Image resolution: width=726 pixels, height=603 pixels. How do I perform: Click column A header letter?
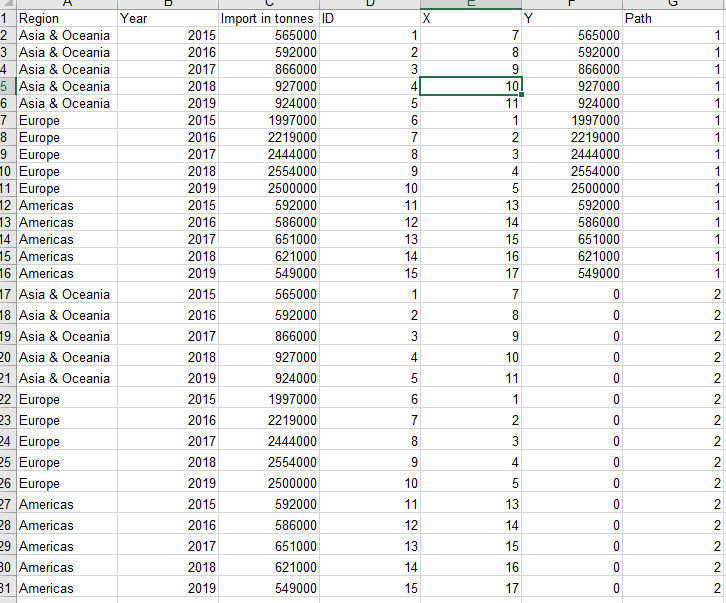64,3
